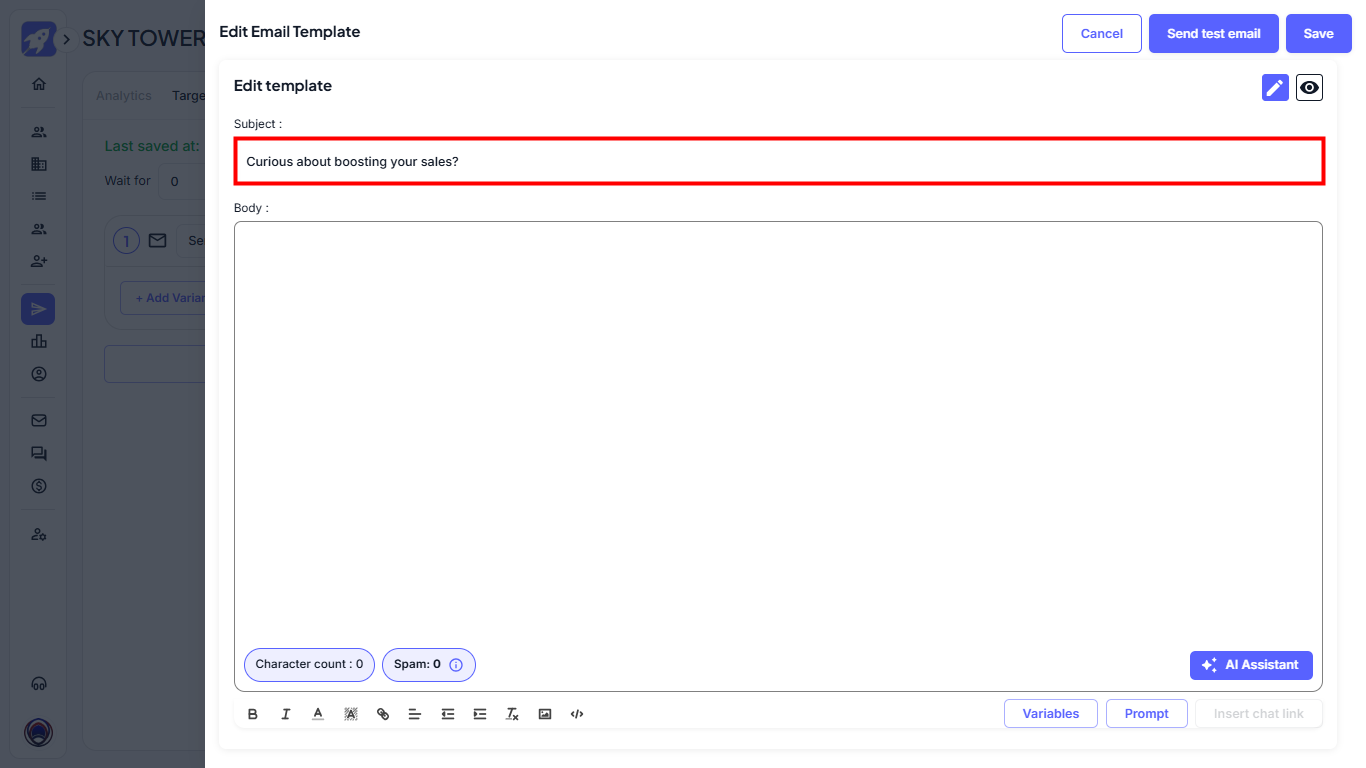Open the text alignment options

click(415, 714)
